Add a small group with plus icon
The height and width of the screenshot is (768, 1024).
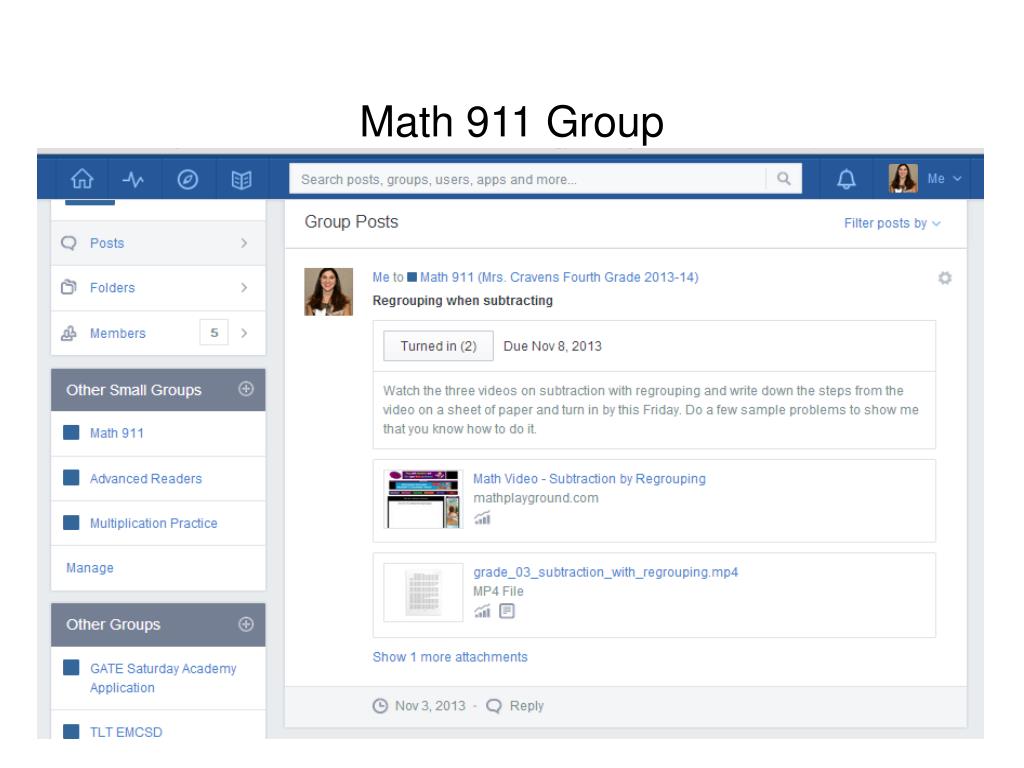tap(246, 389)
